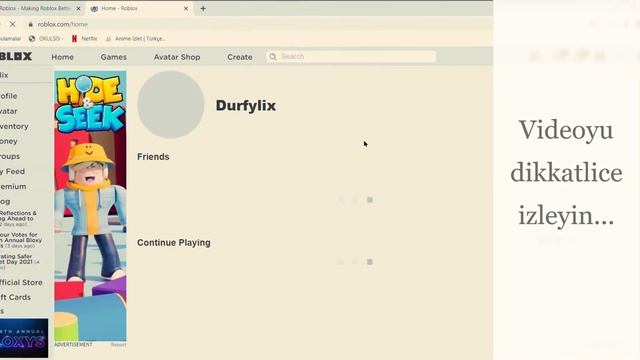Open Premium in the sidebar

[13, 187]
